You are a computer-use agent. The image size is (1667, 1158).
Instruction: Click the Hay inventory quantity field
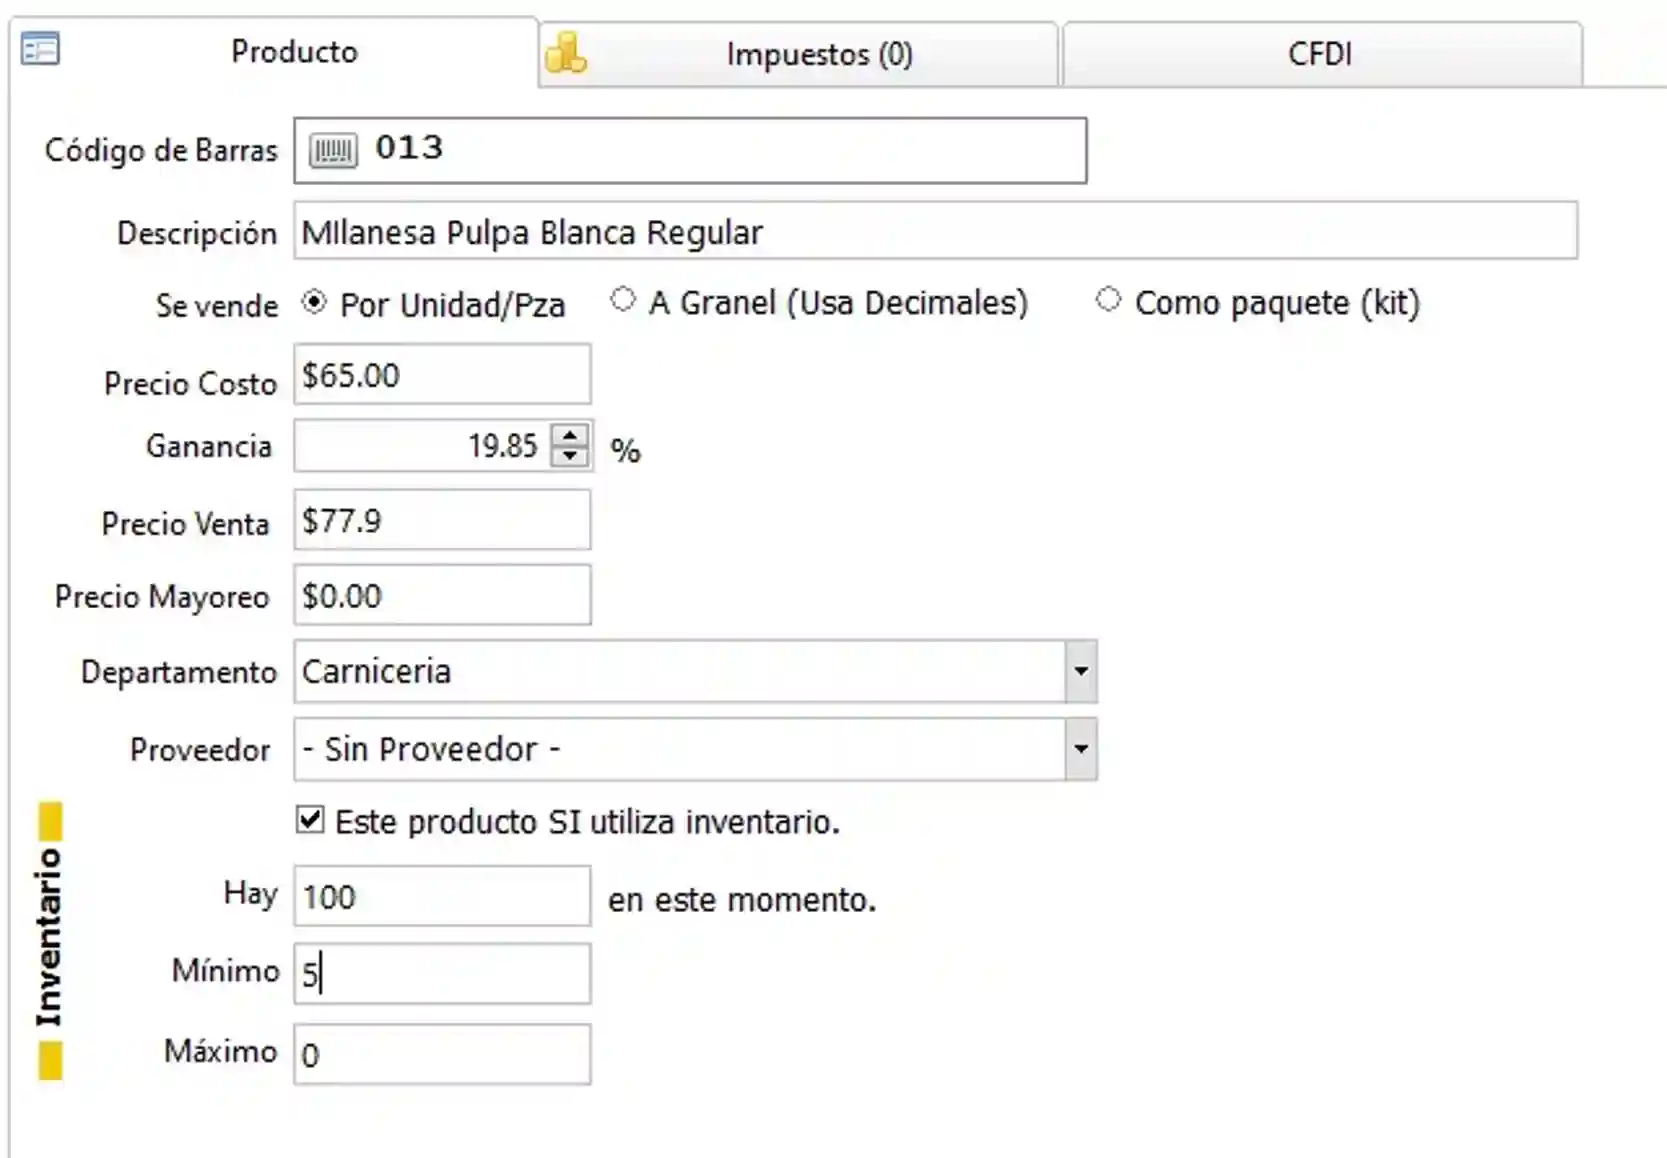click(x=440, y=896)
